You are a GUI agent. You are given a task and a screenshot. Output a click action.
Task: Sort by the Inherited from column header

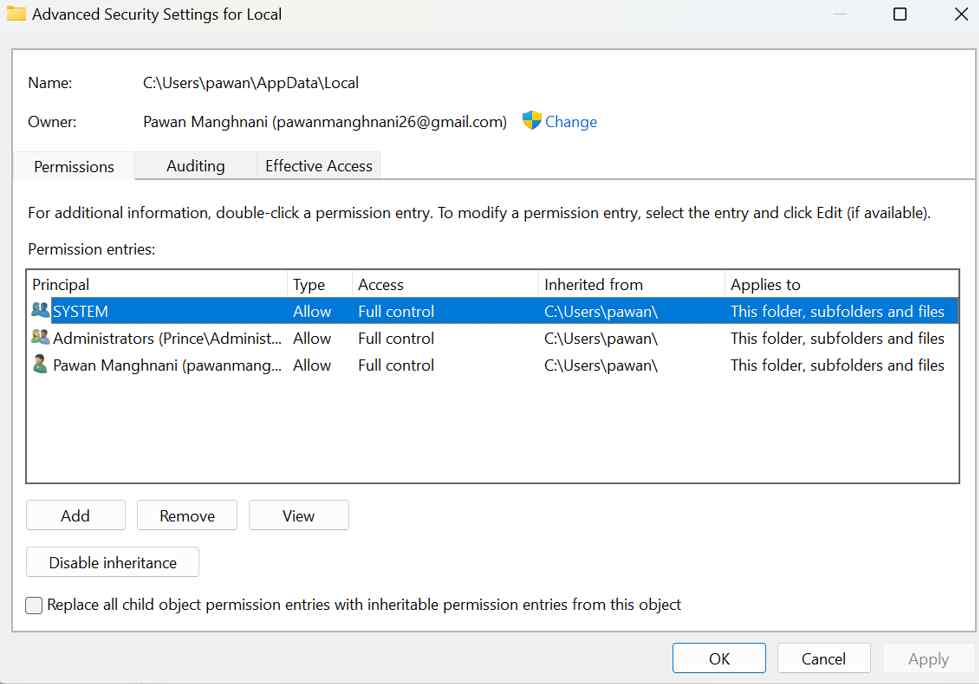[630, 284]
